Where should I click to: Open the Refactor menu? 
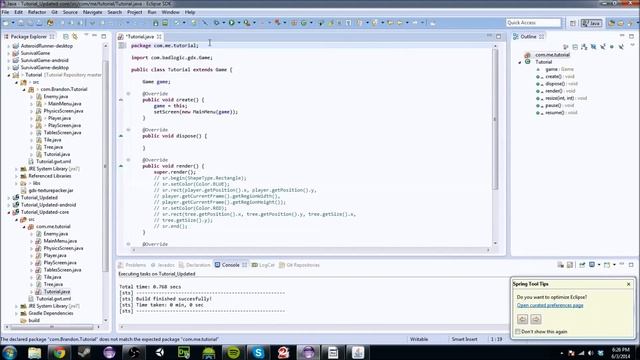click(37, 12)
